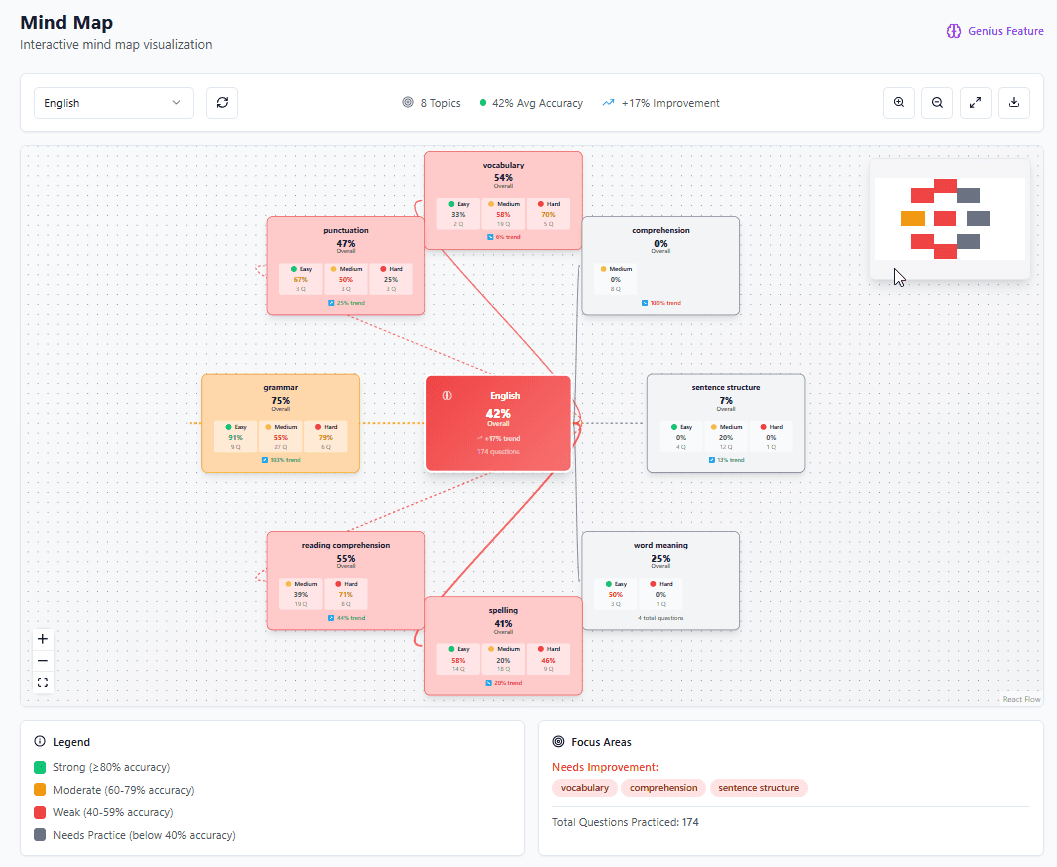Screen dimensions: 1057x867
Task: Refresh the mind map with the refresh icon
Action: point(221,102)
